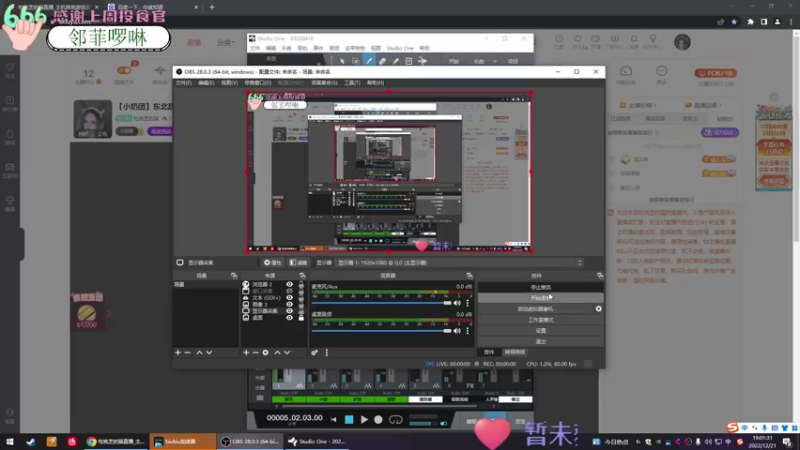
Task: Click the 桌面音频 volume slider
Action: [x=381, y=331]
